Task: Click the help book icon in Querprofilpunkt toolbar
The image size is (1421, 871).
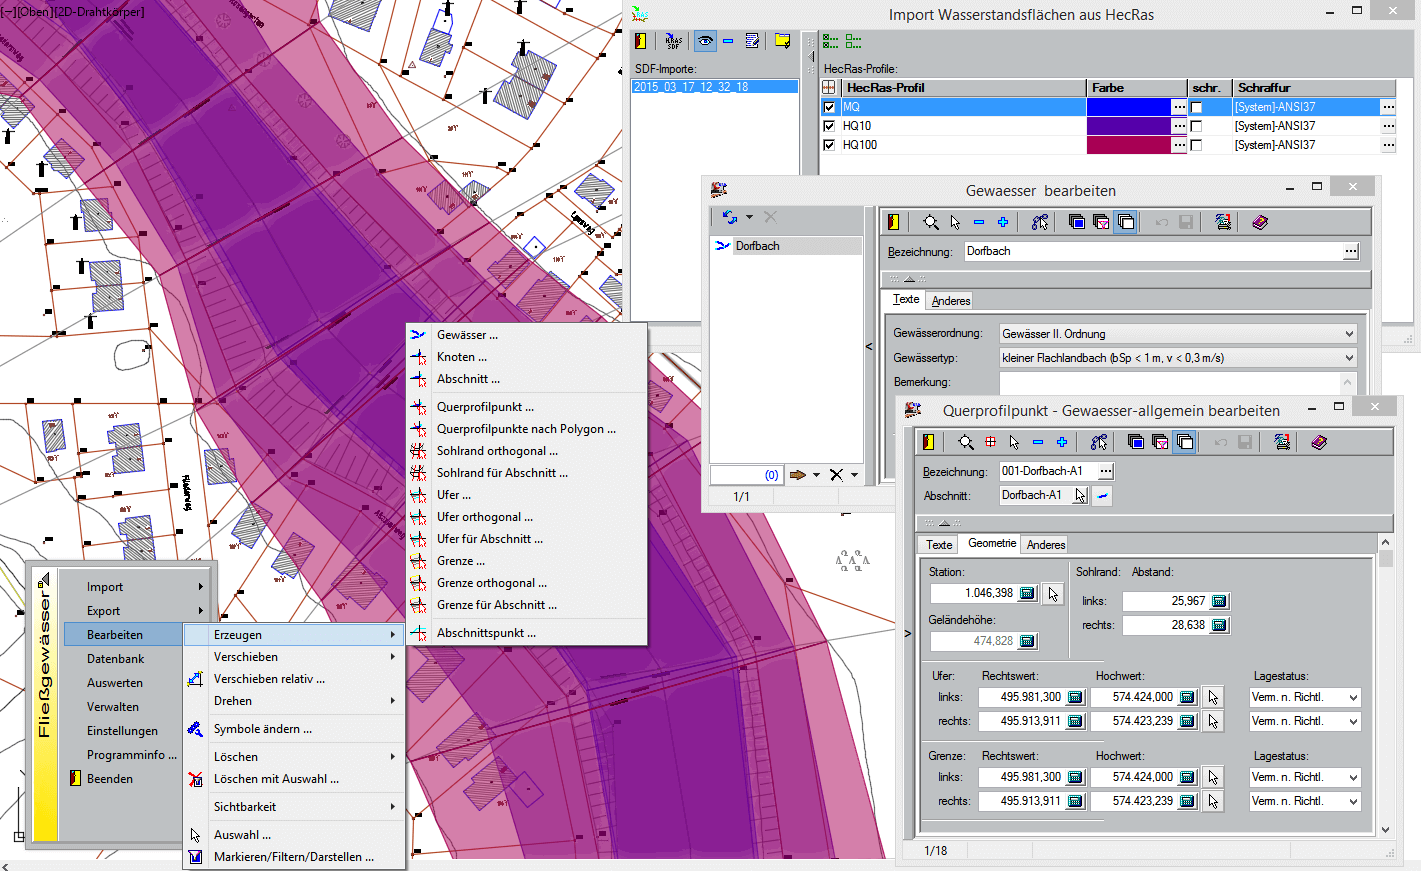Action: pos(1319,442)
